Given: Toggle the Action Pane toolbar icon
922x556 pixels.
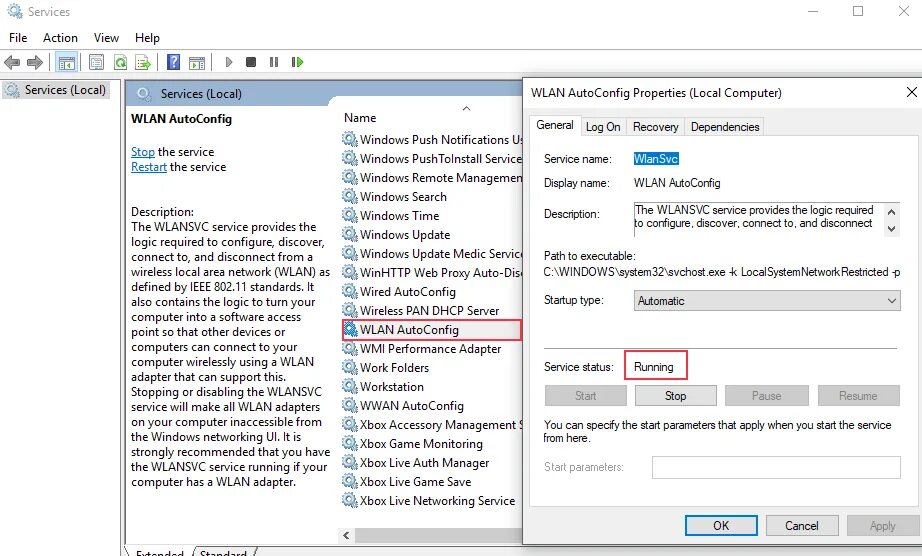Looking at the screenshot, I should [197, 62].
